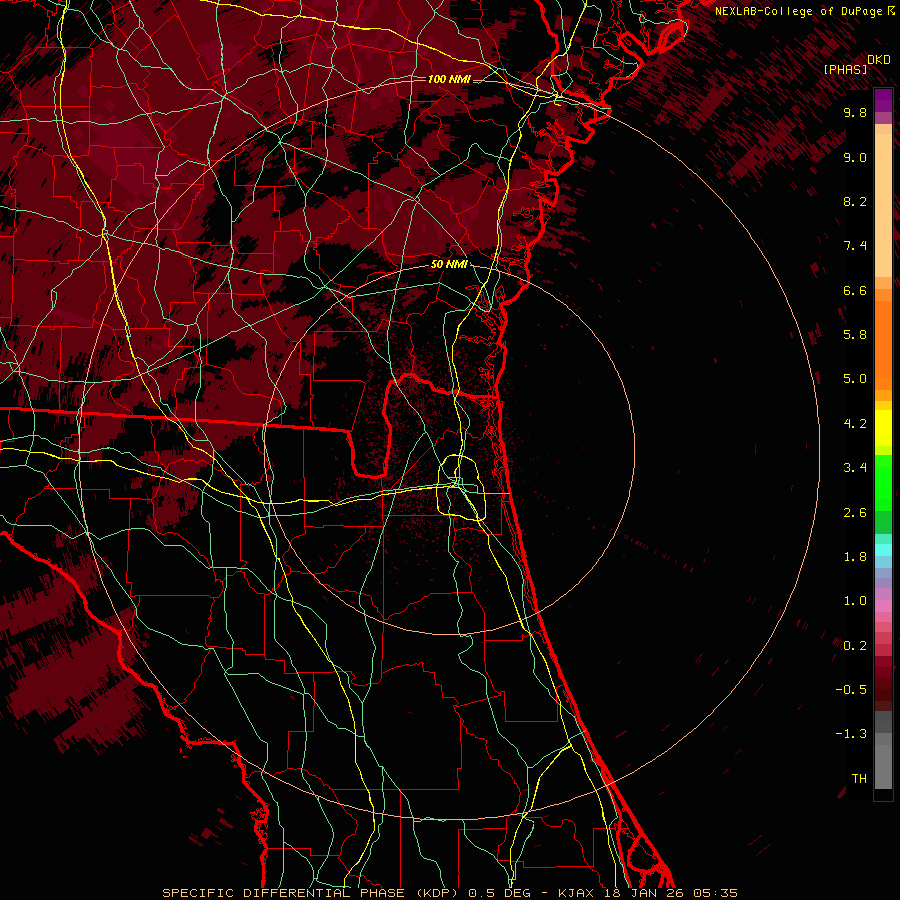Click the 9.8 color scale value
This screenshot has height=900, width=900.
(855, 112)
